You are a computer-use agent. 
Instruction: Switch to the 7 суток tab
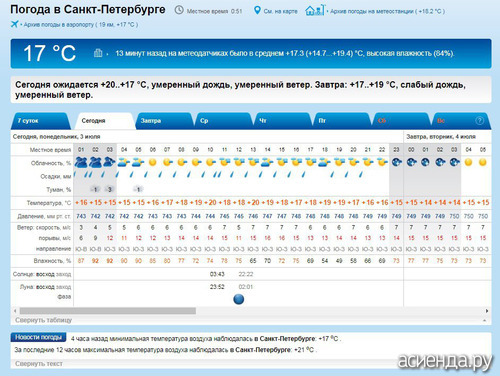41,121
